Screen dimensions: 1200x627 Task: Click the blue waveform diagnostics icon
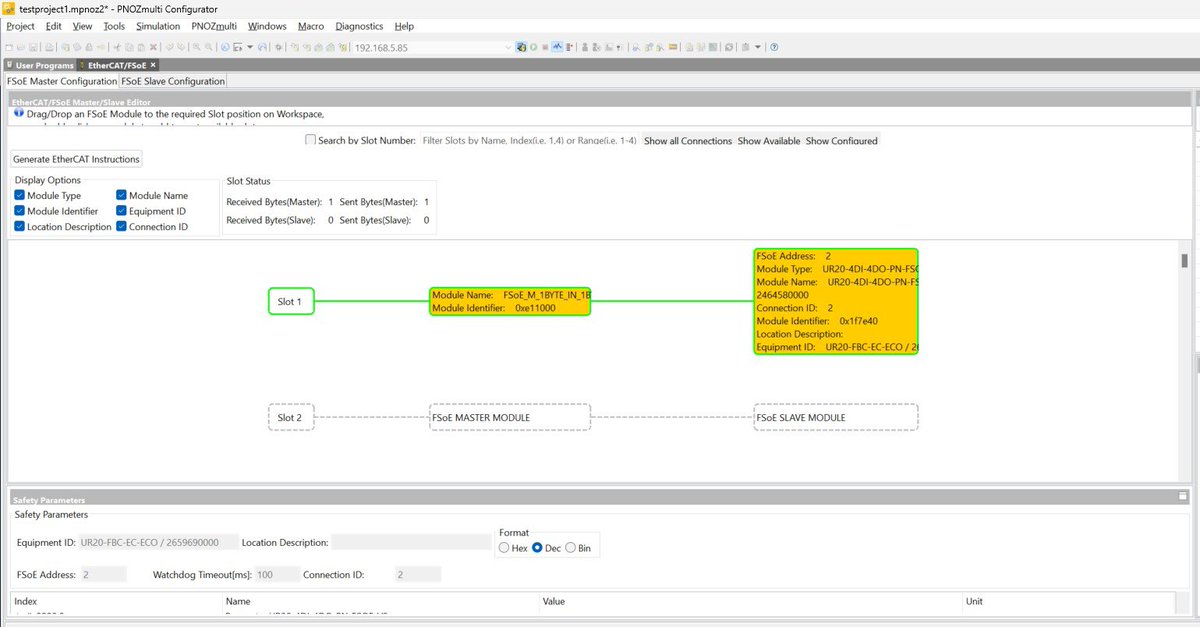tap(556, 47)
